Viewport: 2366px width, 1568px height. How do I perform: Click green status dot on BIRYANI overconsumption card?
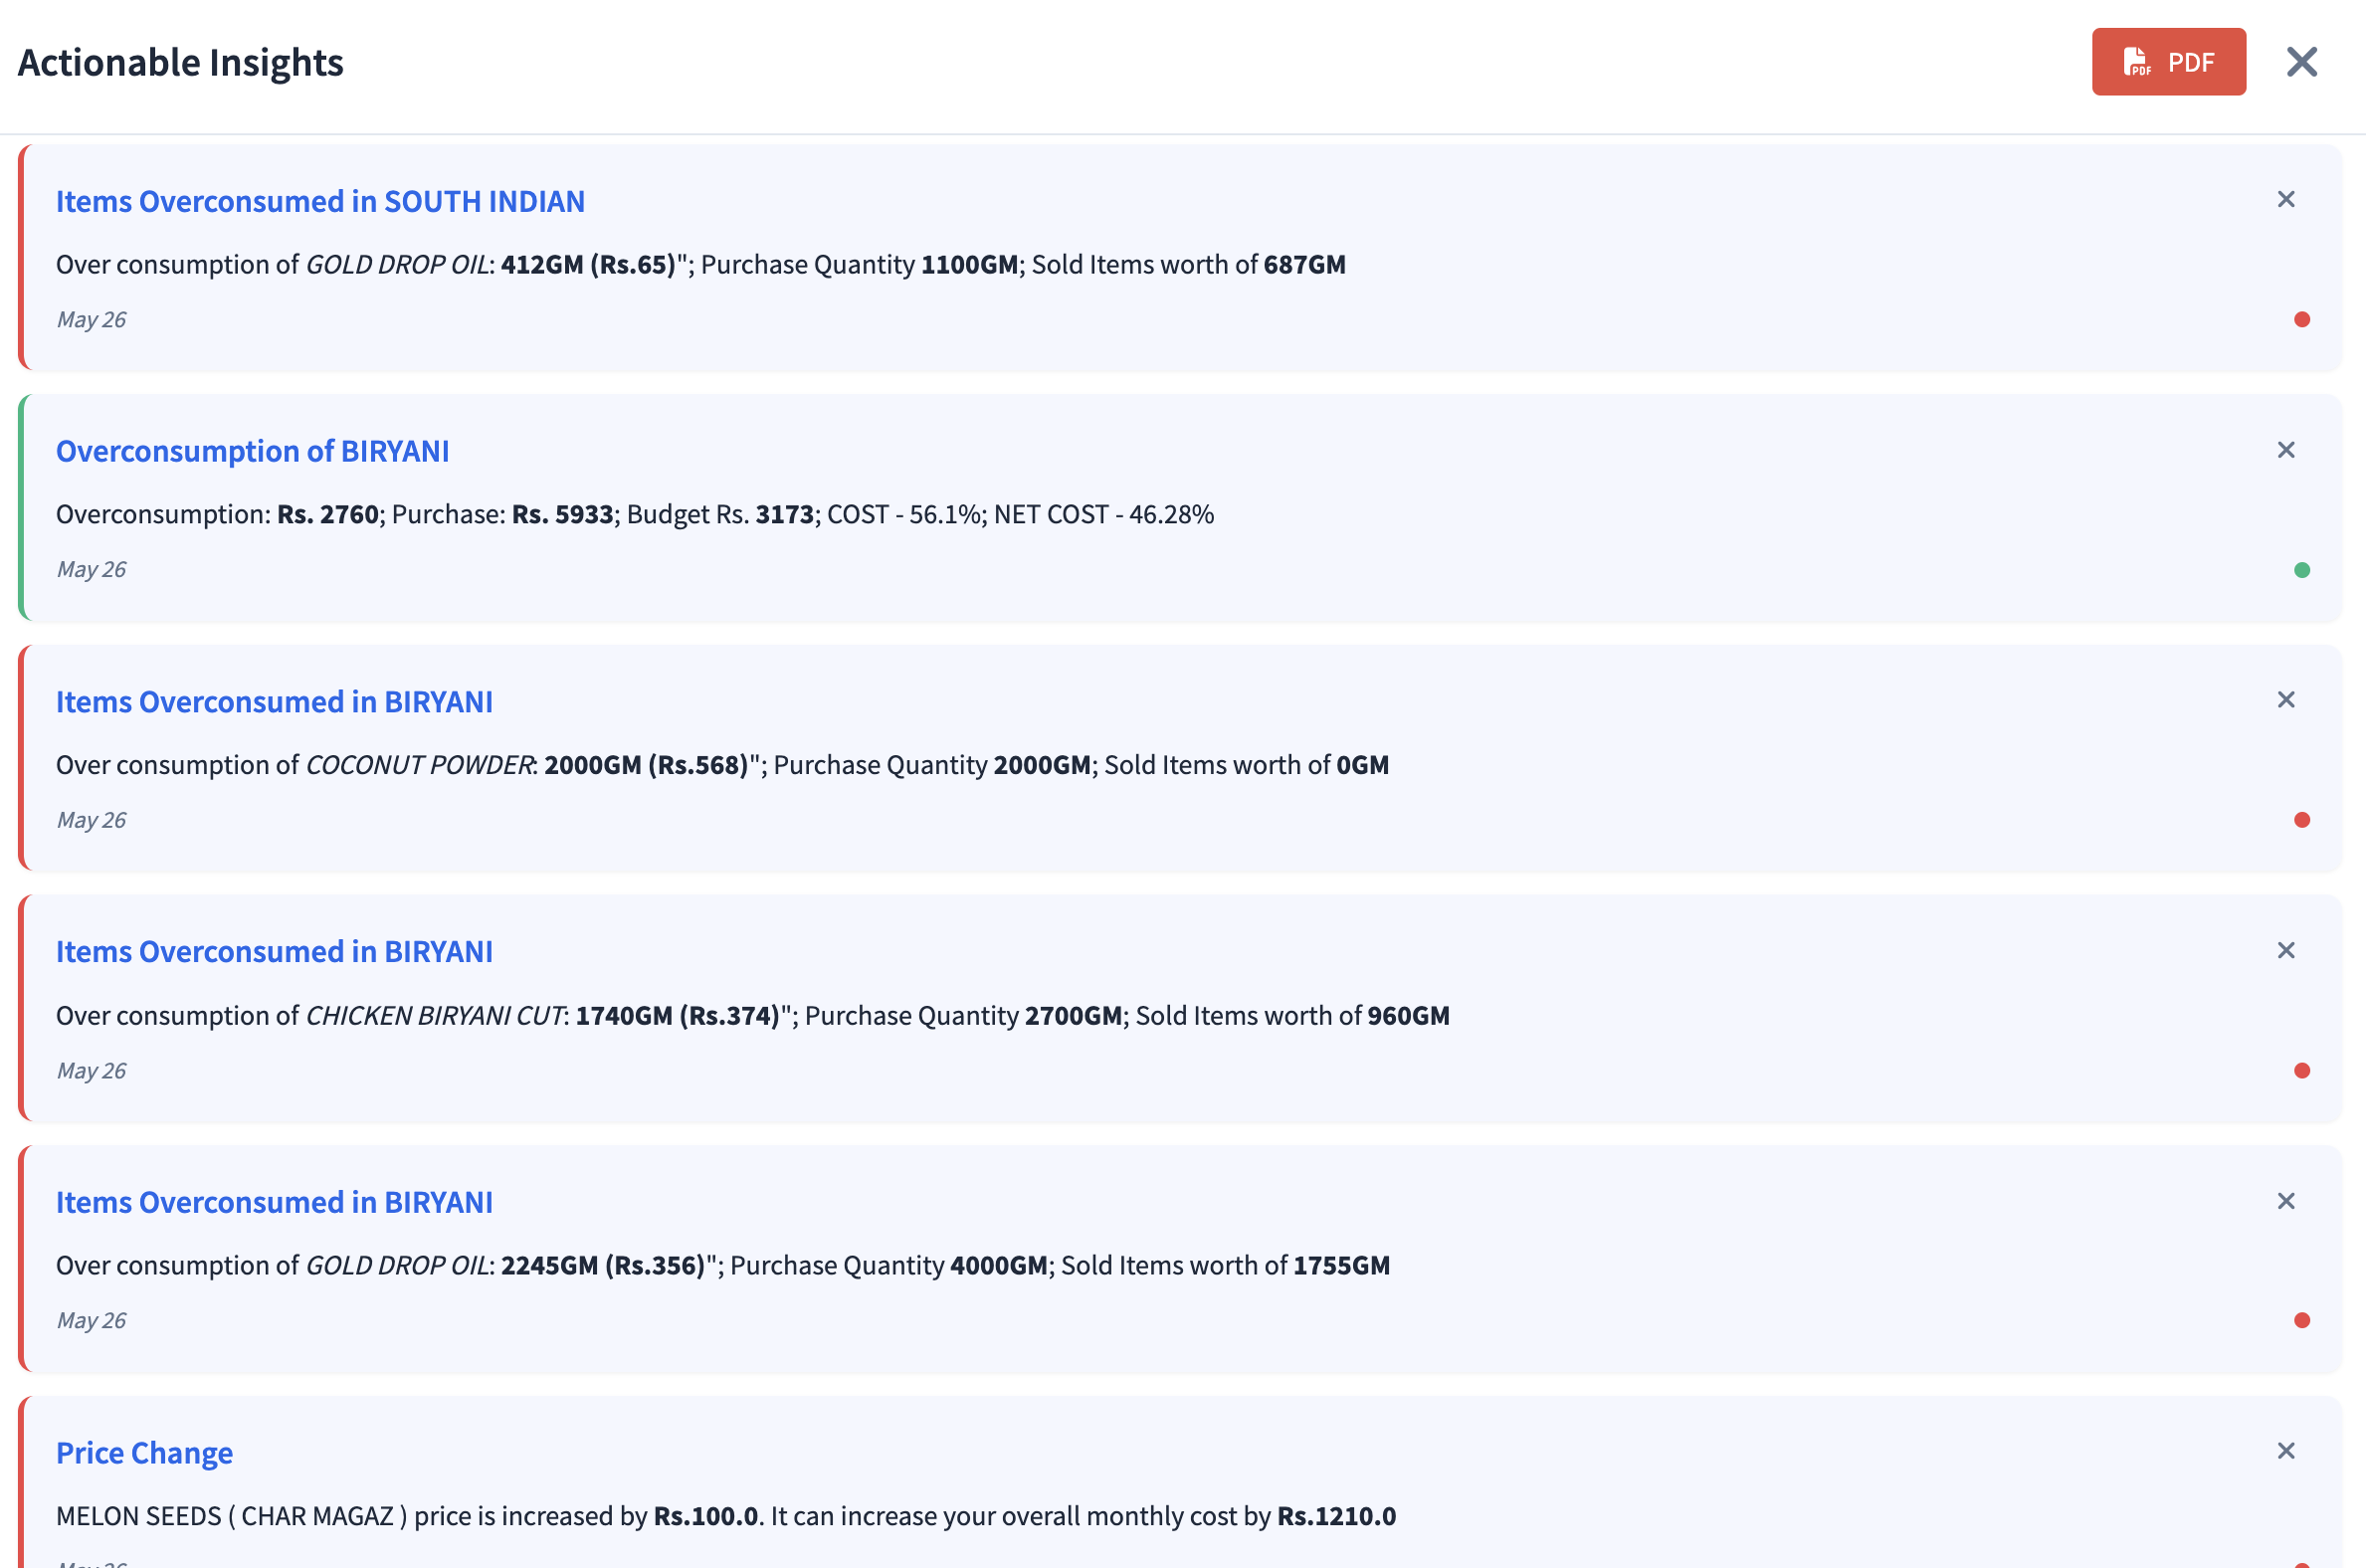[2301, 570]
